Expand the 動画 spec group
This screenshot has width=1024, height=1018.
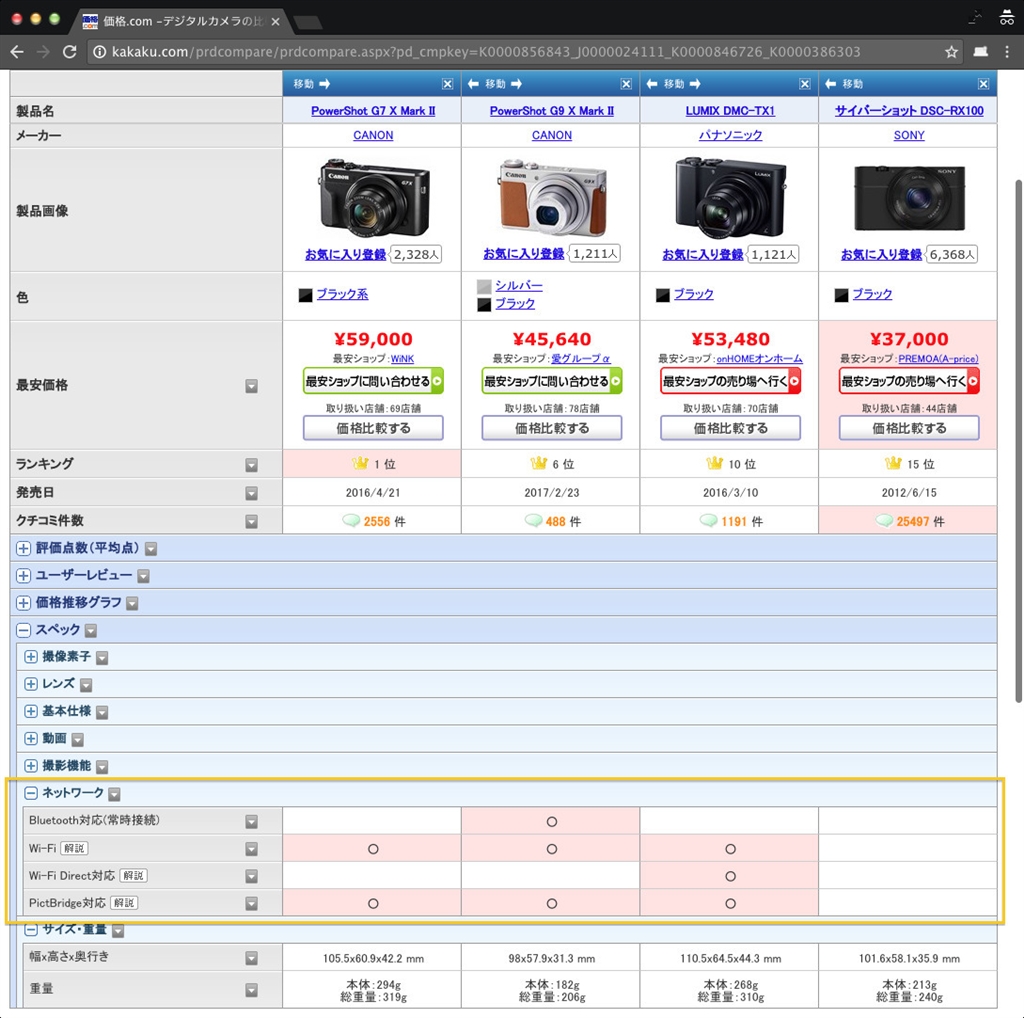coord(31,739)
